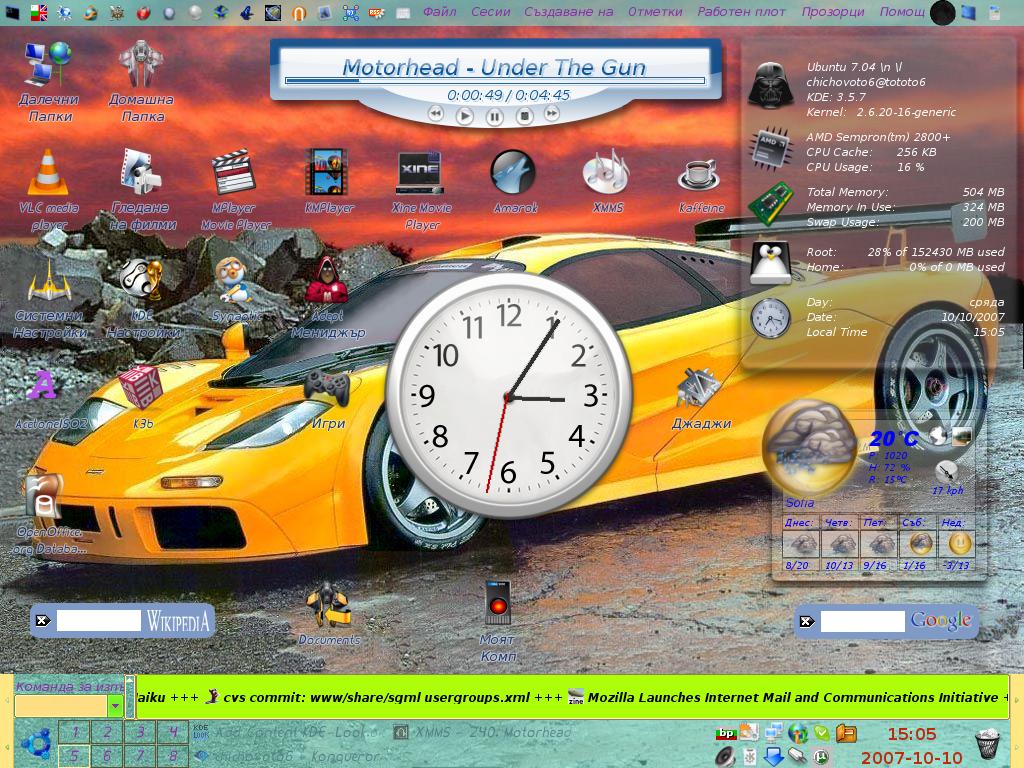Click the run command input field
The image size is (1024, 768).
pos(61,705)
